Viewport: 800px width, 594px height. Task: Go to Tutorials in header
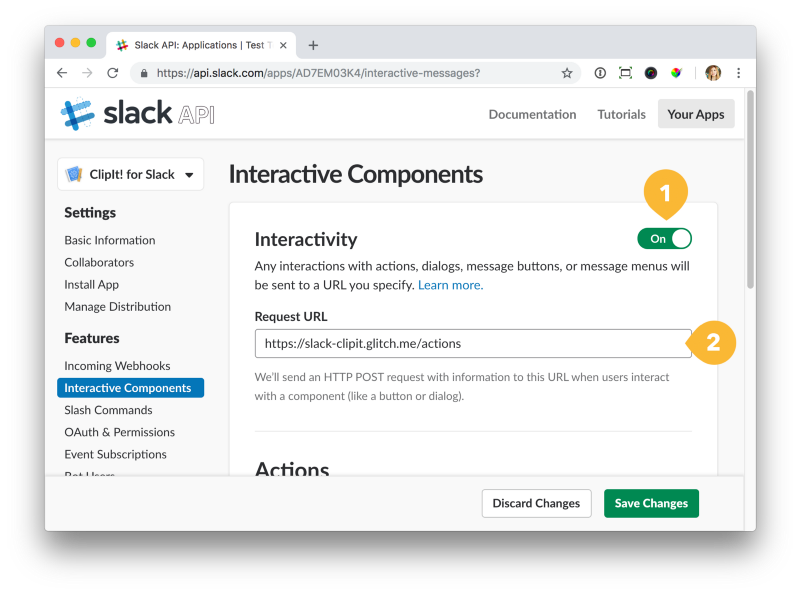pos(621,114)
